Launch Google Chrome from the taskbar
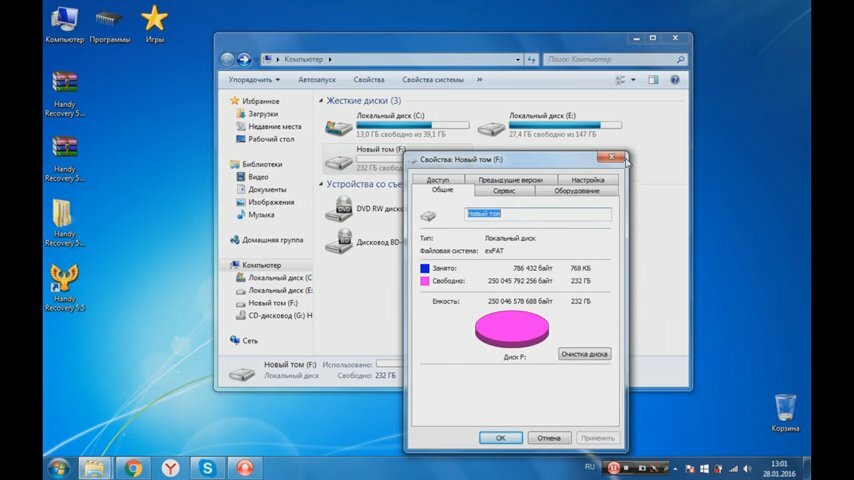Screen dimensions: 854x480 132,468
